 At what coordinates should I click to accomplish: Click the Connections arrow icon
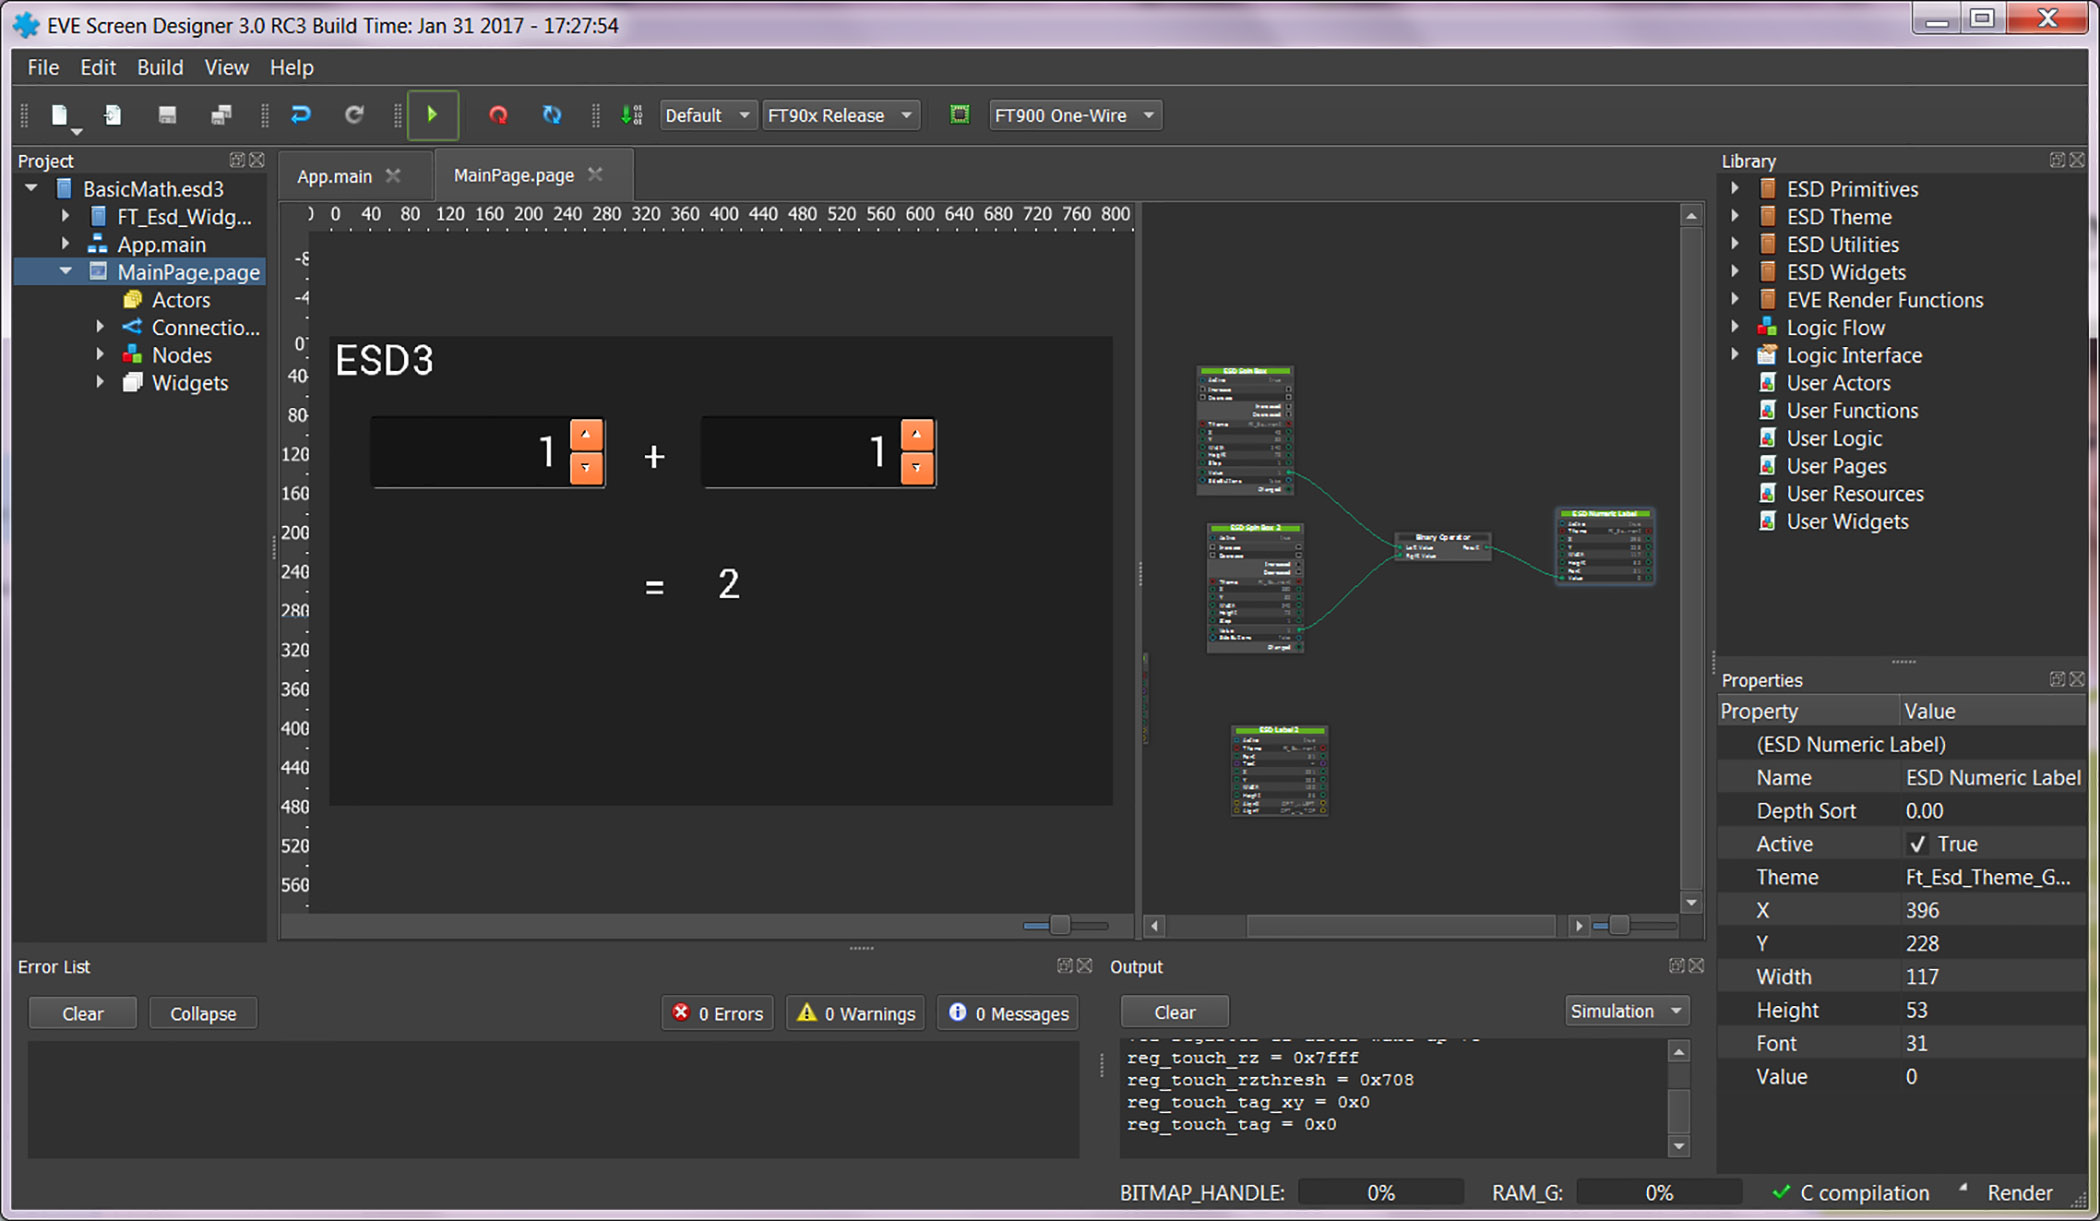pos(132,327)
